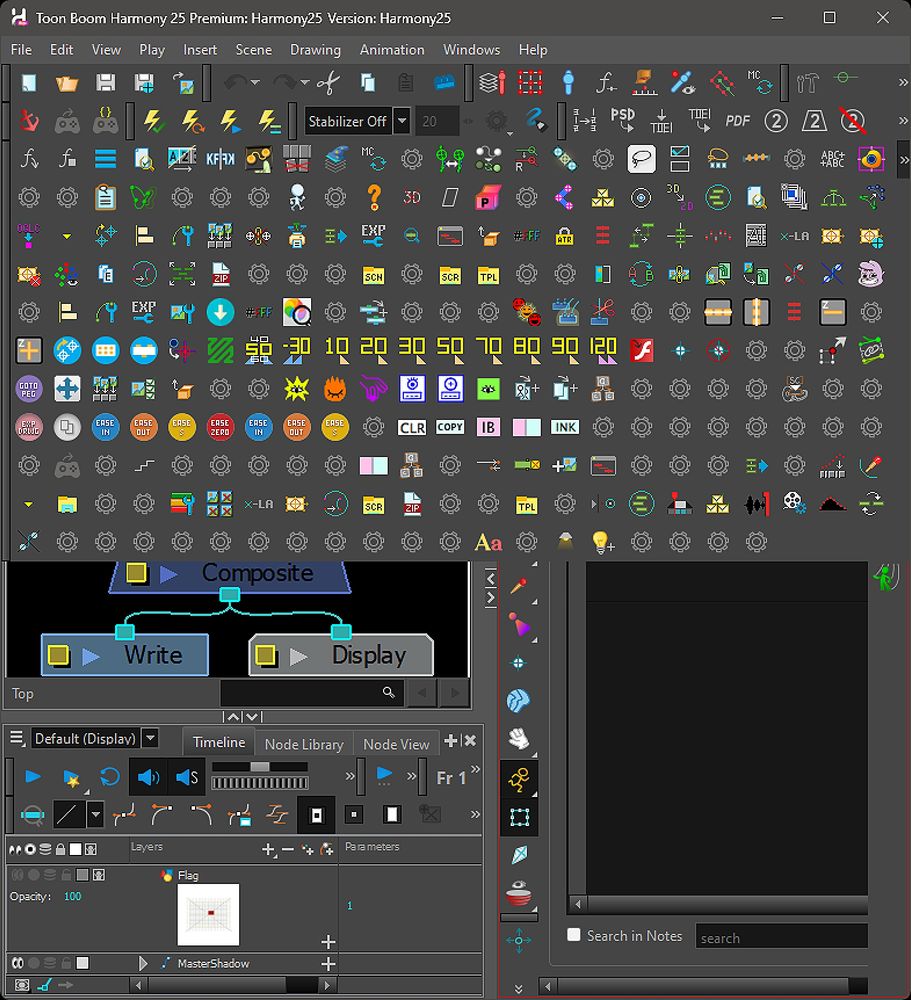The image size is (911, 1000).
Task: Expand the toolbar overflow beside Fr 1
Action: click(x=475, y=769)
